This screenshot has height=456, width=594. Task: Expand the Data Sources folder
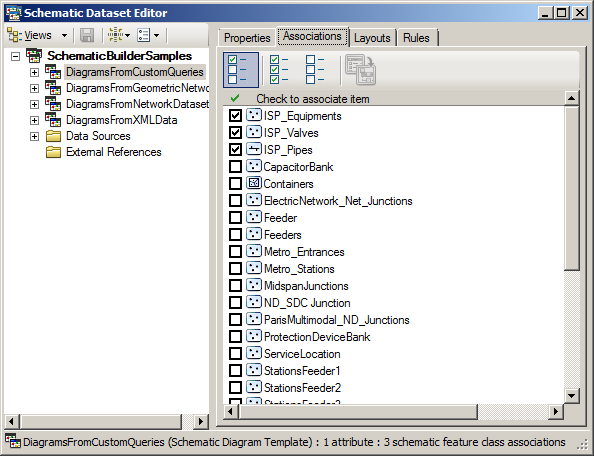pos(34,136)
